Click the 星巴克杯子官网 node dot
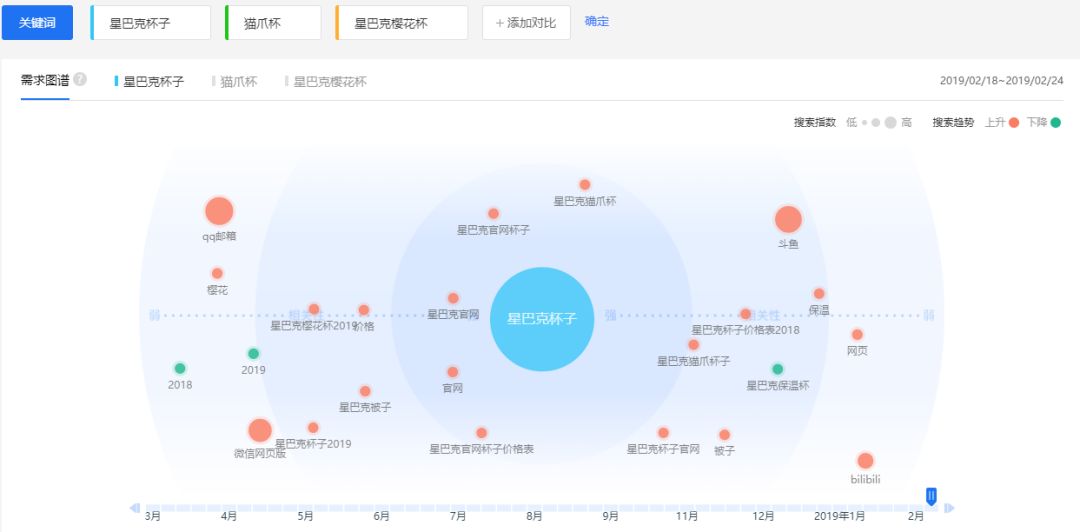This screenshot has width=1080, height=532. click(663, 433)
